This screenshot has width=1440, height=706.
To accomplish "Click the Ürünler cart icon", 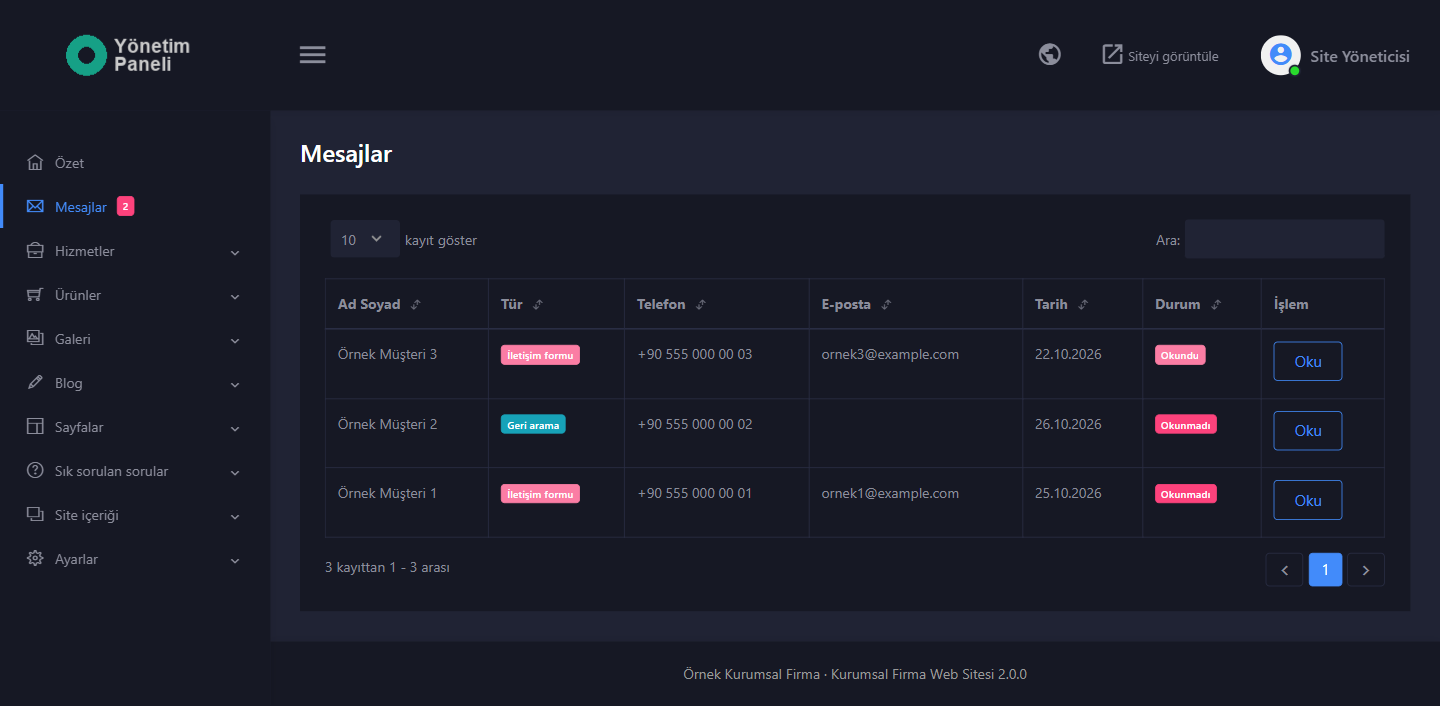I will [x=35, y=295].
